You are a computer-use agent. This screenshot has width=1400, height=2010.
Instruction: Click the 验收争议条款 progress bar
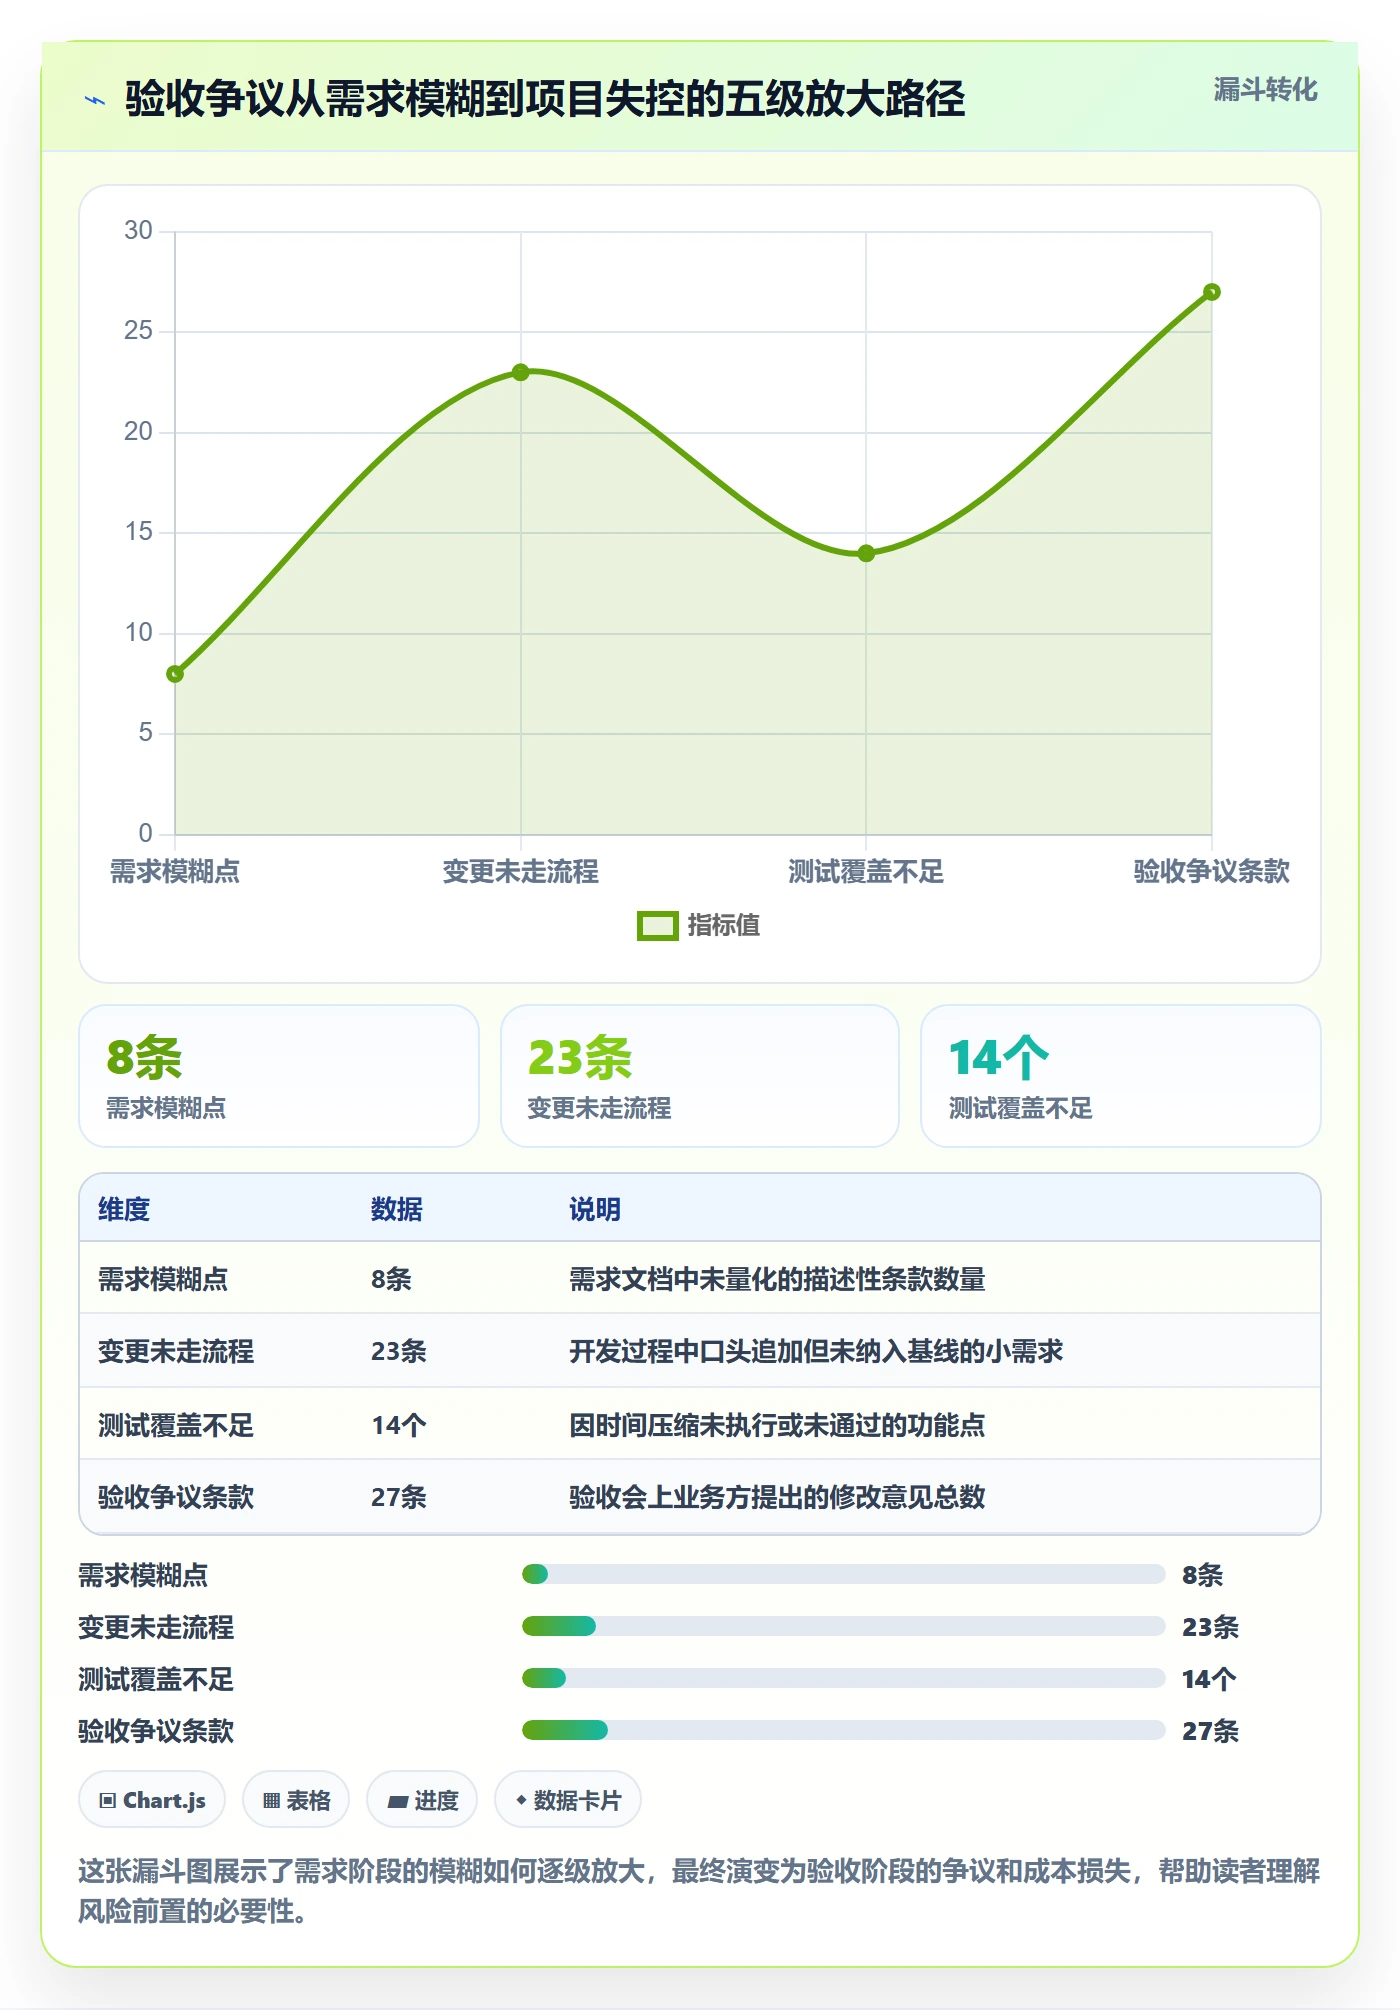pos(843,1731)
